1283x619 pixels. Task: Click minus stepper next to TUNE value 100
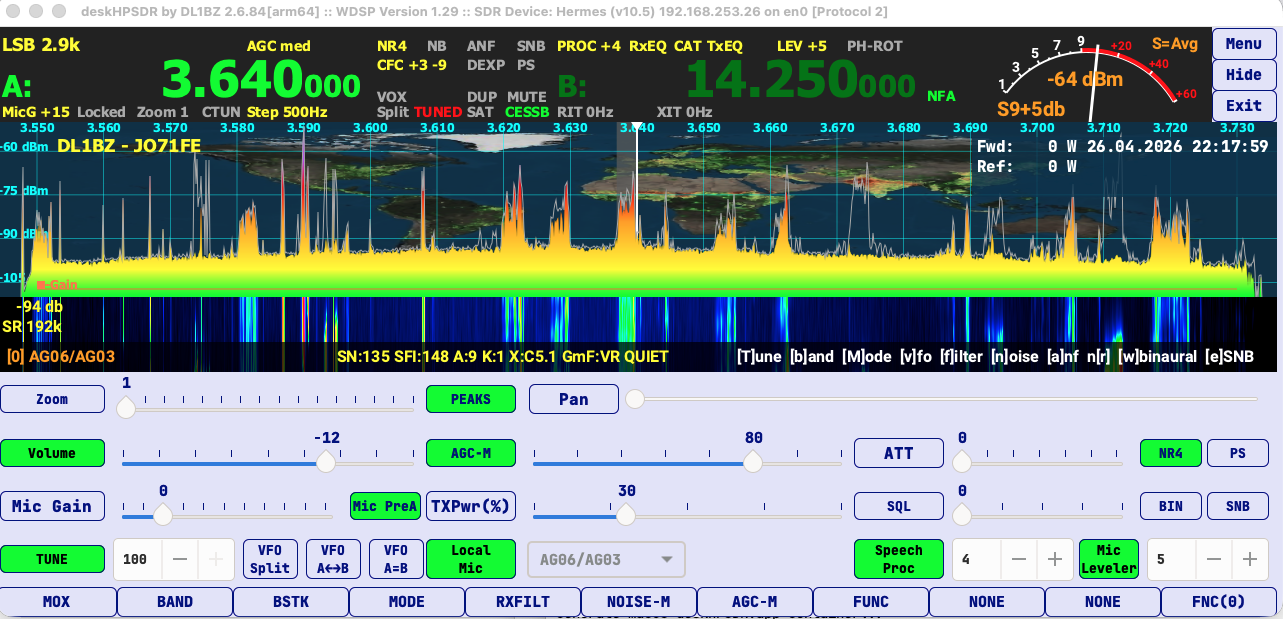point(180,559)
